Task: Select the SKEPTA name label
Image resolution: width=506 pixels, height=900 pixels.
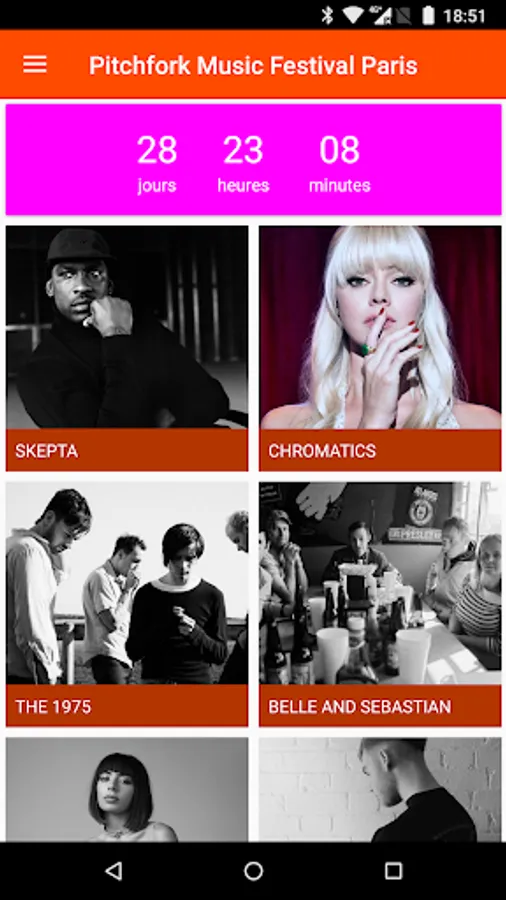Action: [46, 451]
